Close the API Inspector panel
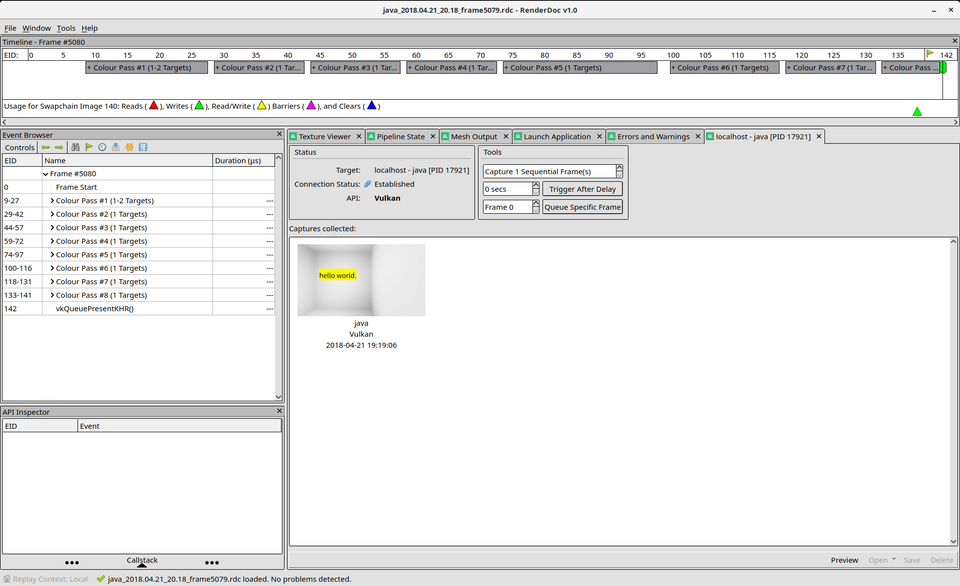960x586 pixels. point(279,411)
